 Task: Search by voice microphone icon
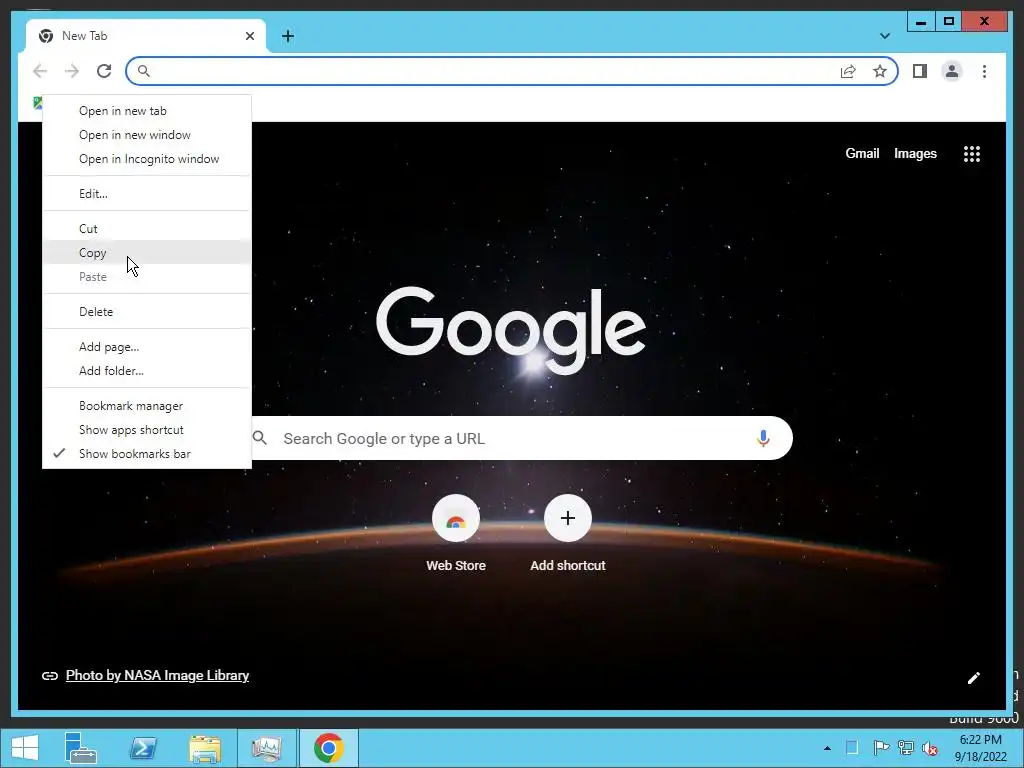pyautogui.click(x=763, y=438)
